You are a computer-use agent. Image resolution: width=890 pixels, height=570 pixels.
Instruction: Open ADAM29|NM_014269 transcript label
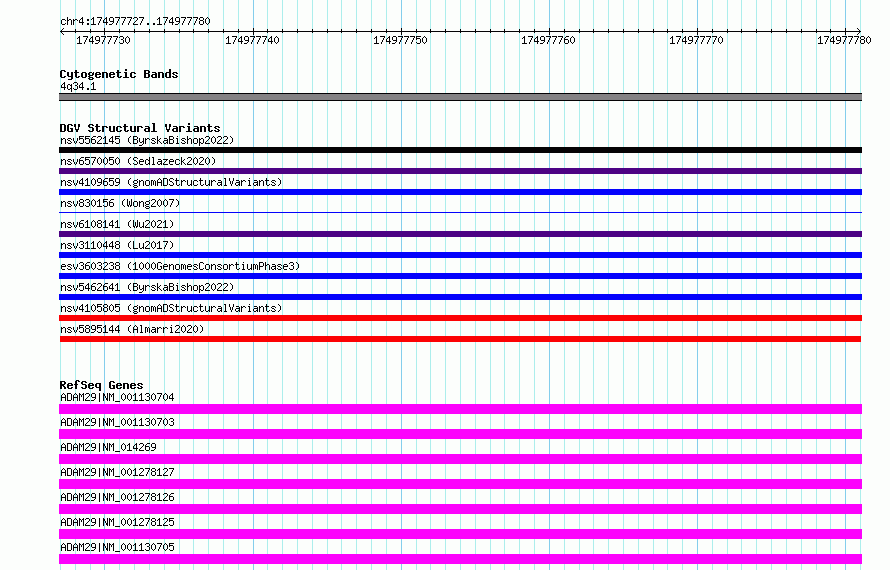pyautogui.click(x=108, y=447)
